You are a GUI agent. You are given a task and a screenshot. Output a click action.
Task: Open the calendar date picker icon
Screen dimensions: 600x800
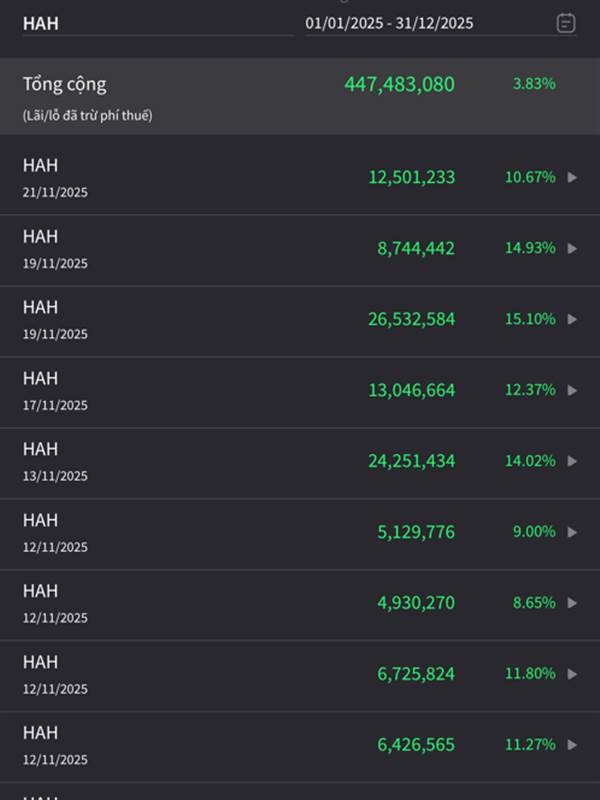click(565, 23)
